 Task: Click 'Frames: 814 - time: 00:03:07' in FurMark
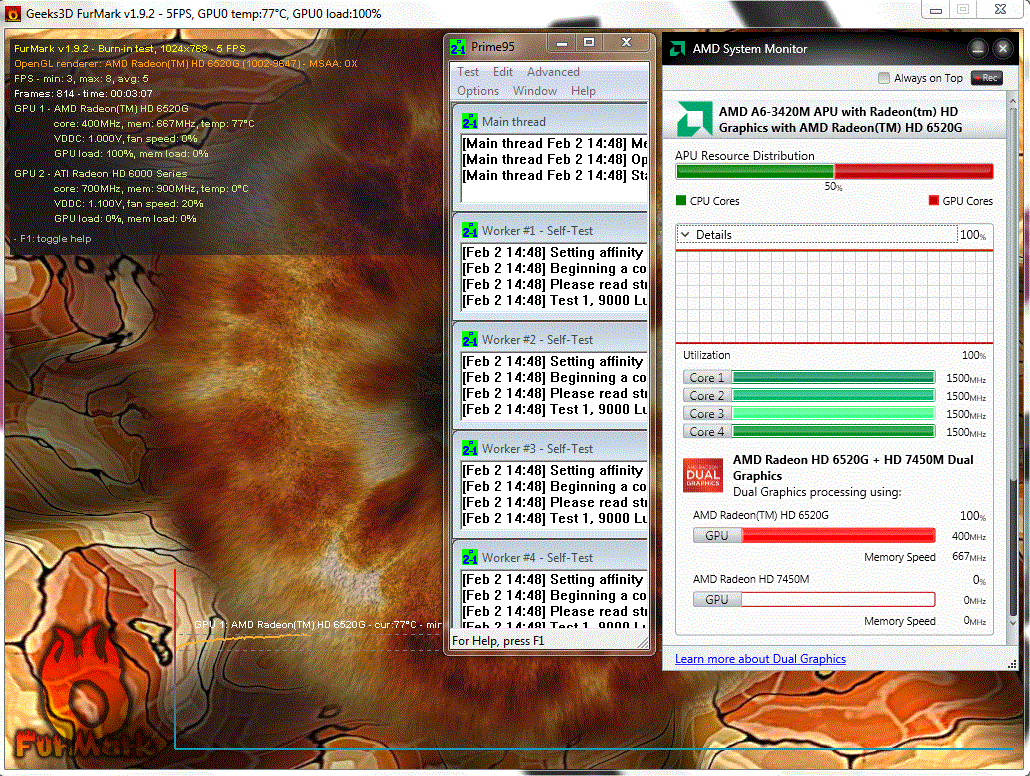pyautogui.click(x=83, y=93)
